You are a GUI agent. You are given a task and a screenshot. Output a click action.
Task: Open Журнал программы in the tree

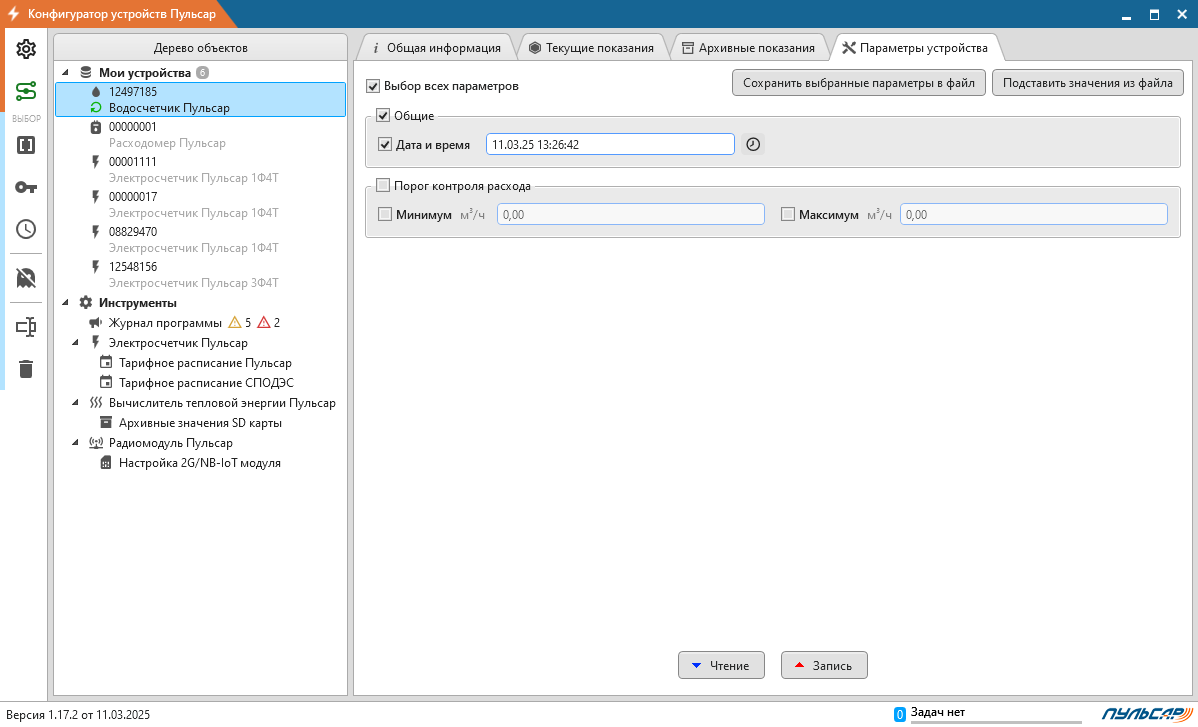[x=165, y=323]
